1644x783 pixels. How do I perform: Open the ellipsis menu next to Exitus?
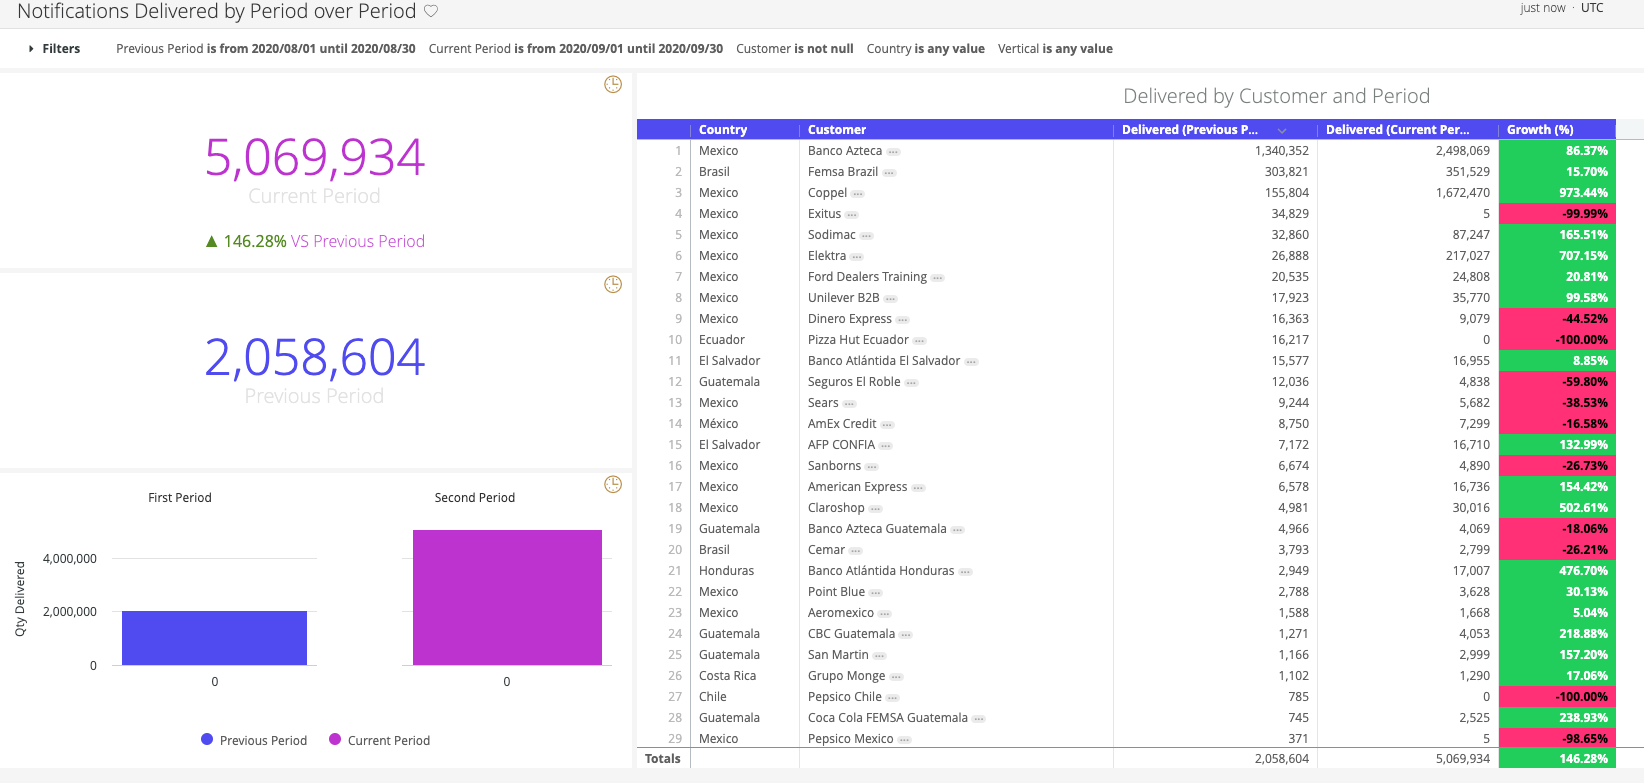coord(852,215)
